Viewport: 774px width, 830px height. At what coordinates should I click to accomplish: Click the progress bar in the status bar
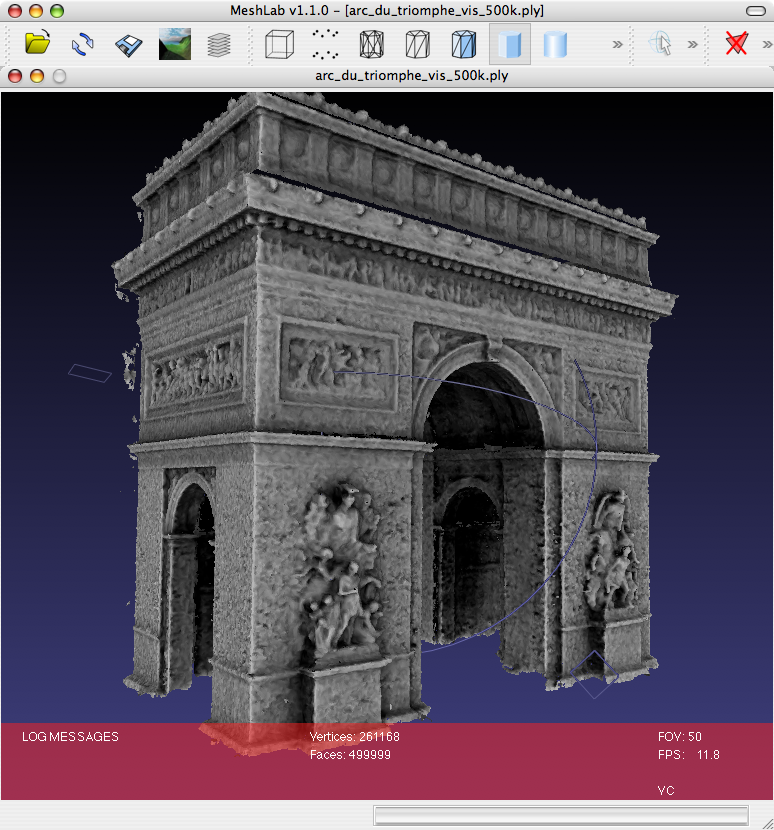(560, 815)
